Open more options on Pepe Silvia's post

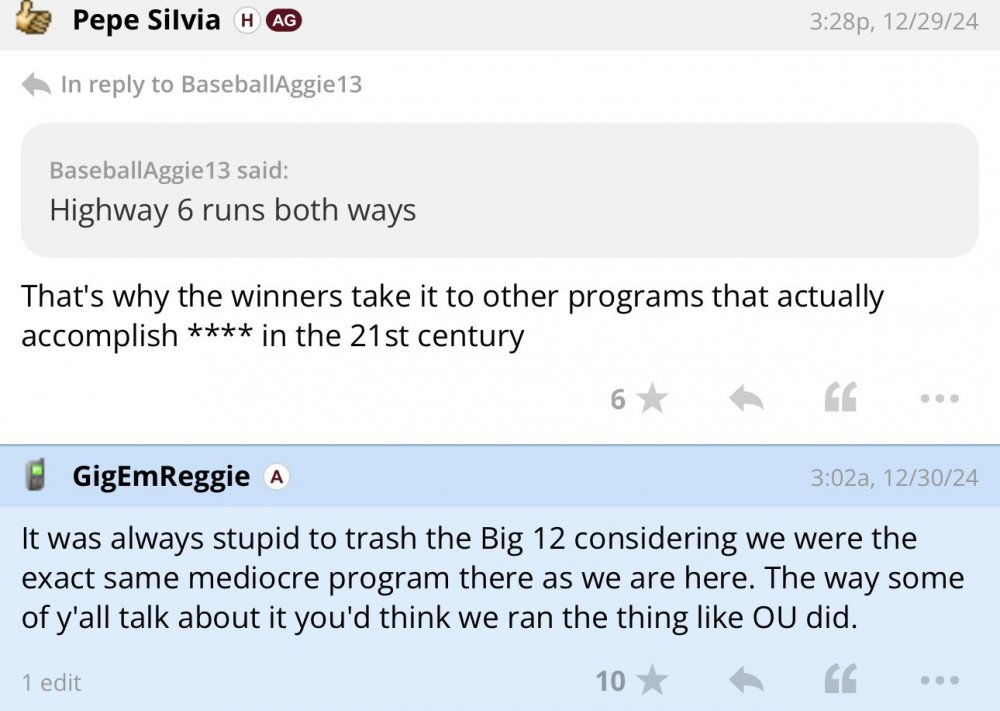pyautogui.click(x=939, y=400)
